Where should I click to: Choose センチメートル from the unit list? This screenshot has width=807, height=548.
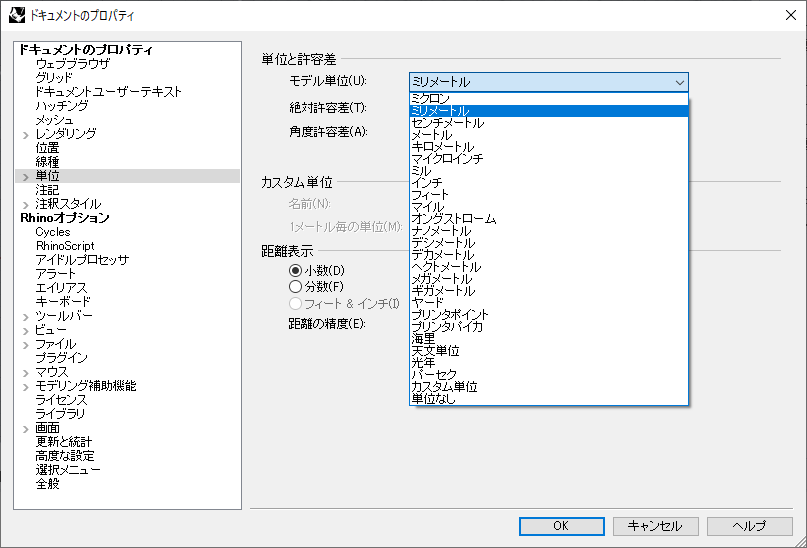tap(447, 123)
